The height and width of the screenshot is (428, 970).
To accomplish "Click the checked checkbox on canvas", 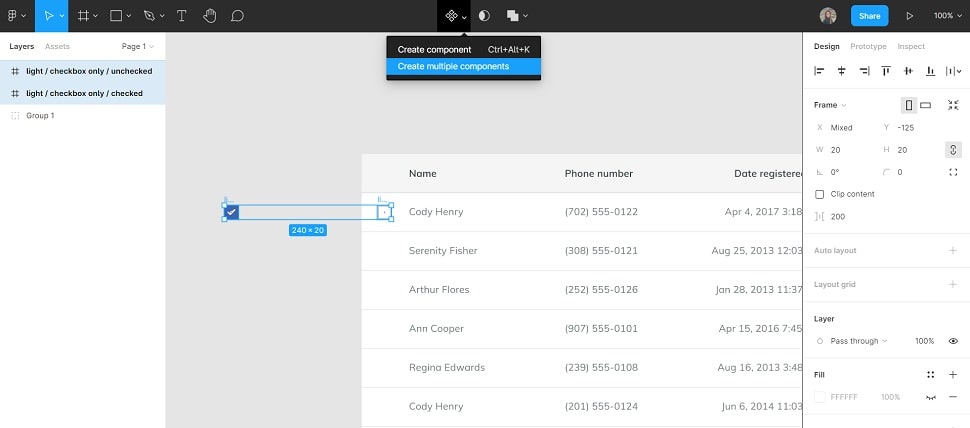I will coord(231,212).
